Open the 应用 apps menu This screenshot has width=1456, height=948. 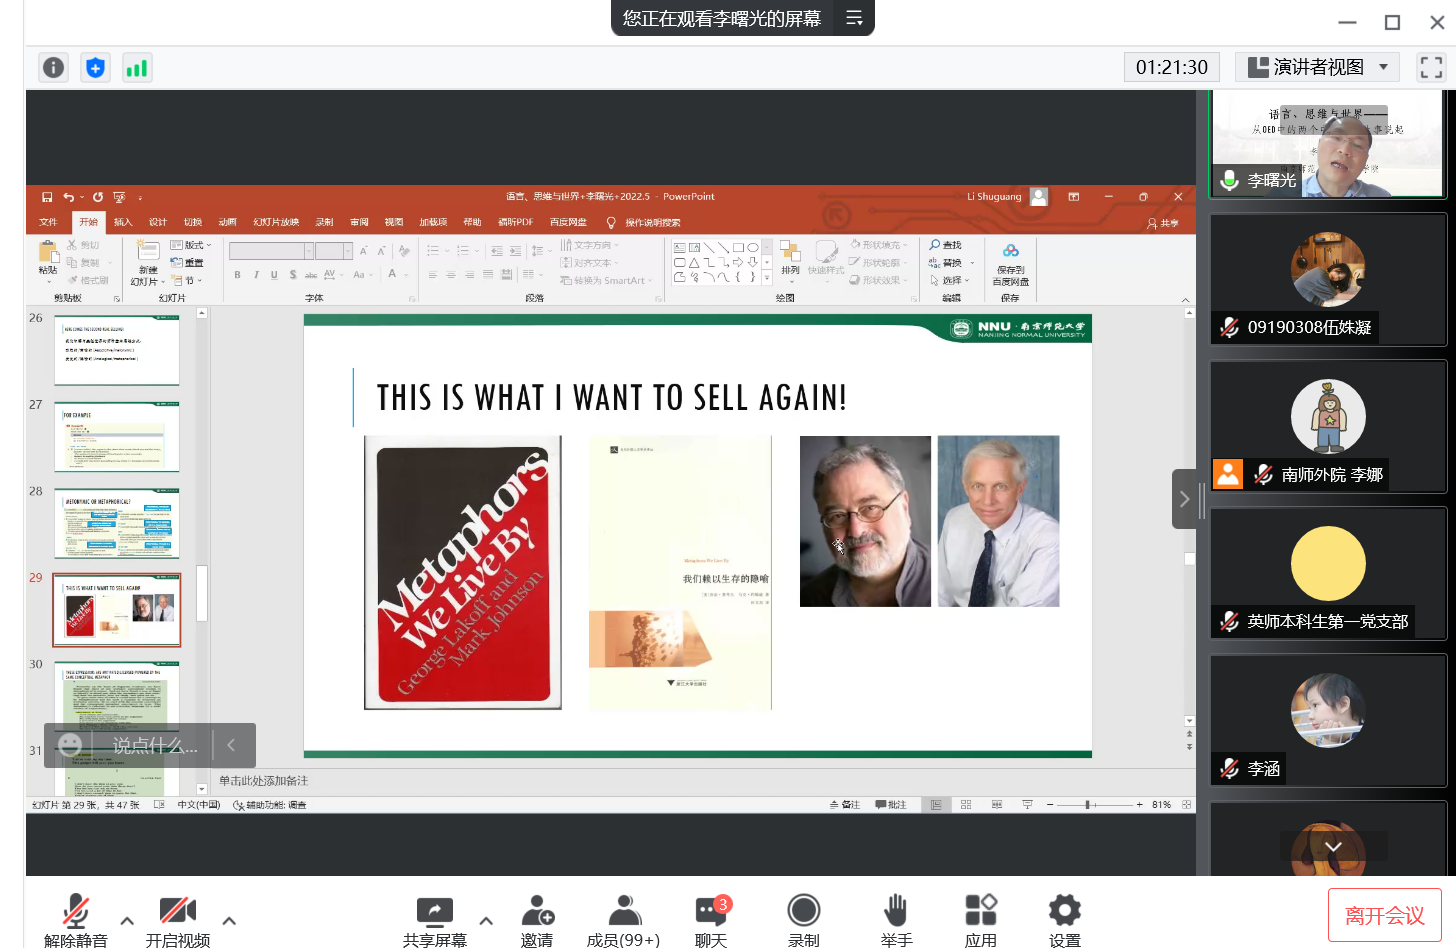pos(980,919)
